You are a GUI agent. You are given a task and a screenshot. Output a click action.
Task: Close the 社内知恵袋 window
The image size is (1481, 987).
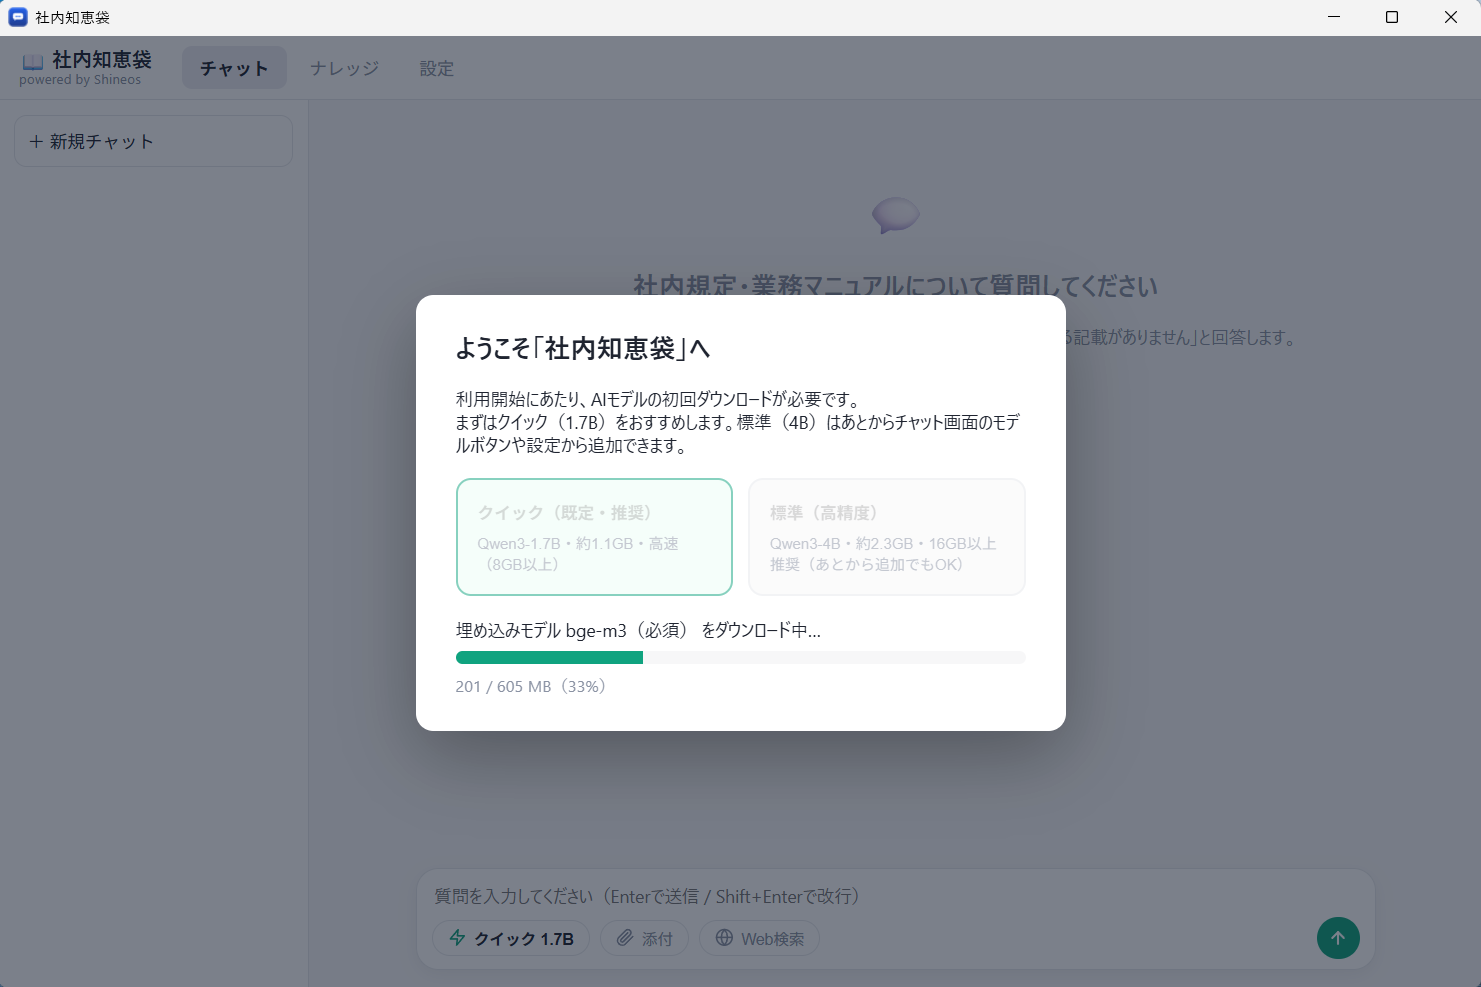(1451, 17)
